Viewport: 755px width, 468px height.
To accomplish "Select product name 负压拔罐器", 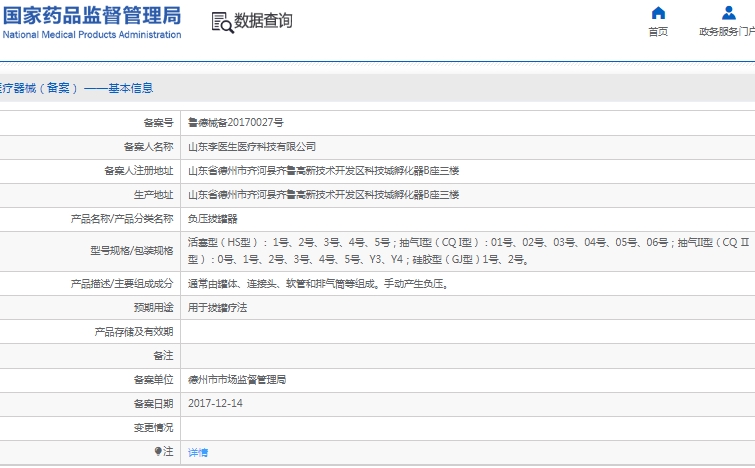I will [212, 219].
